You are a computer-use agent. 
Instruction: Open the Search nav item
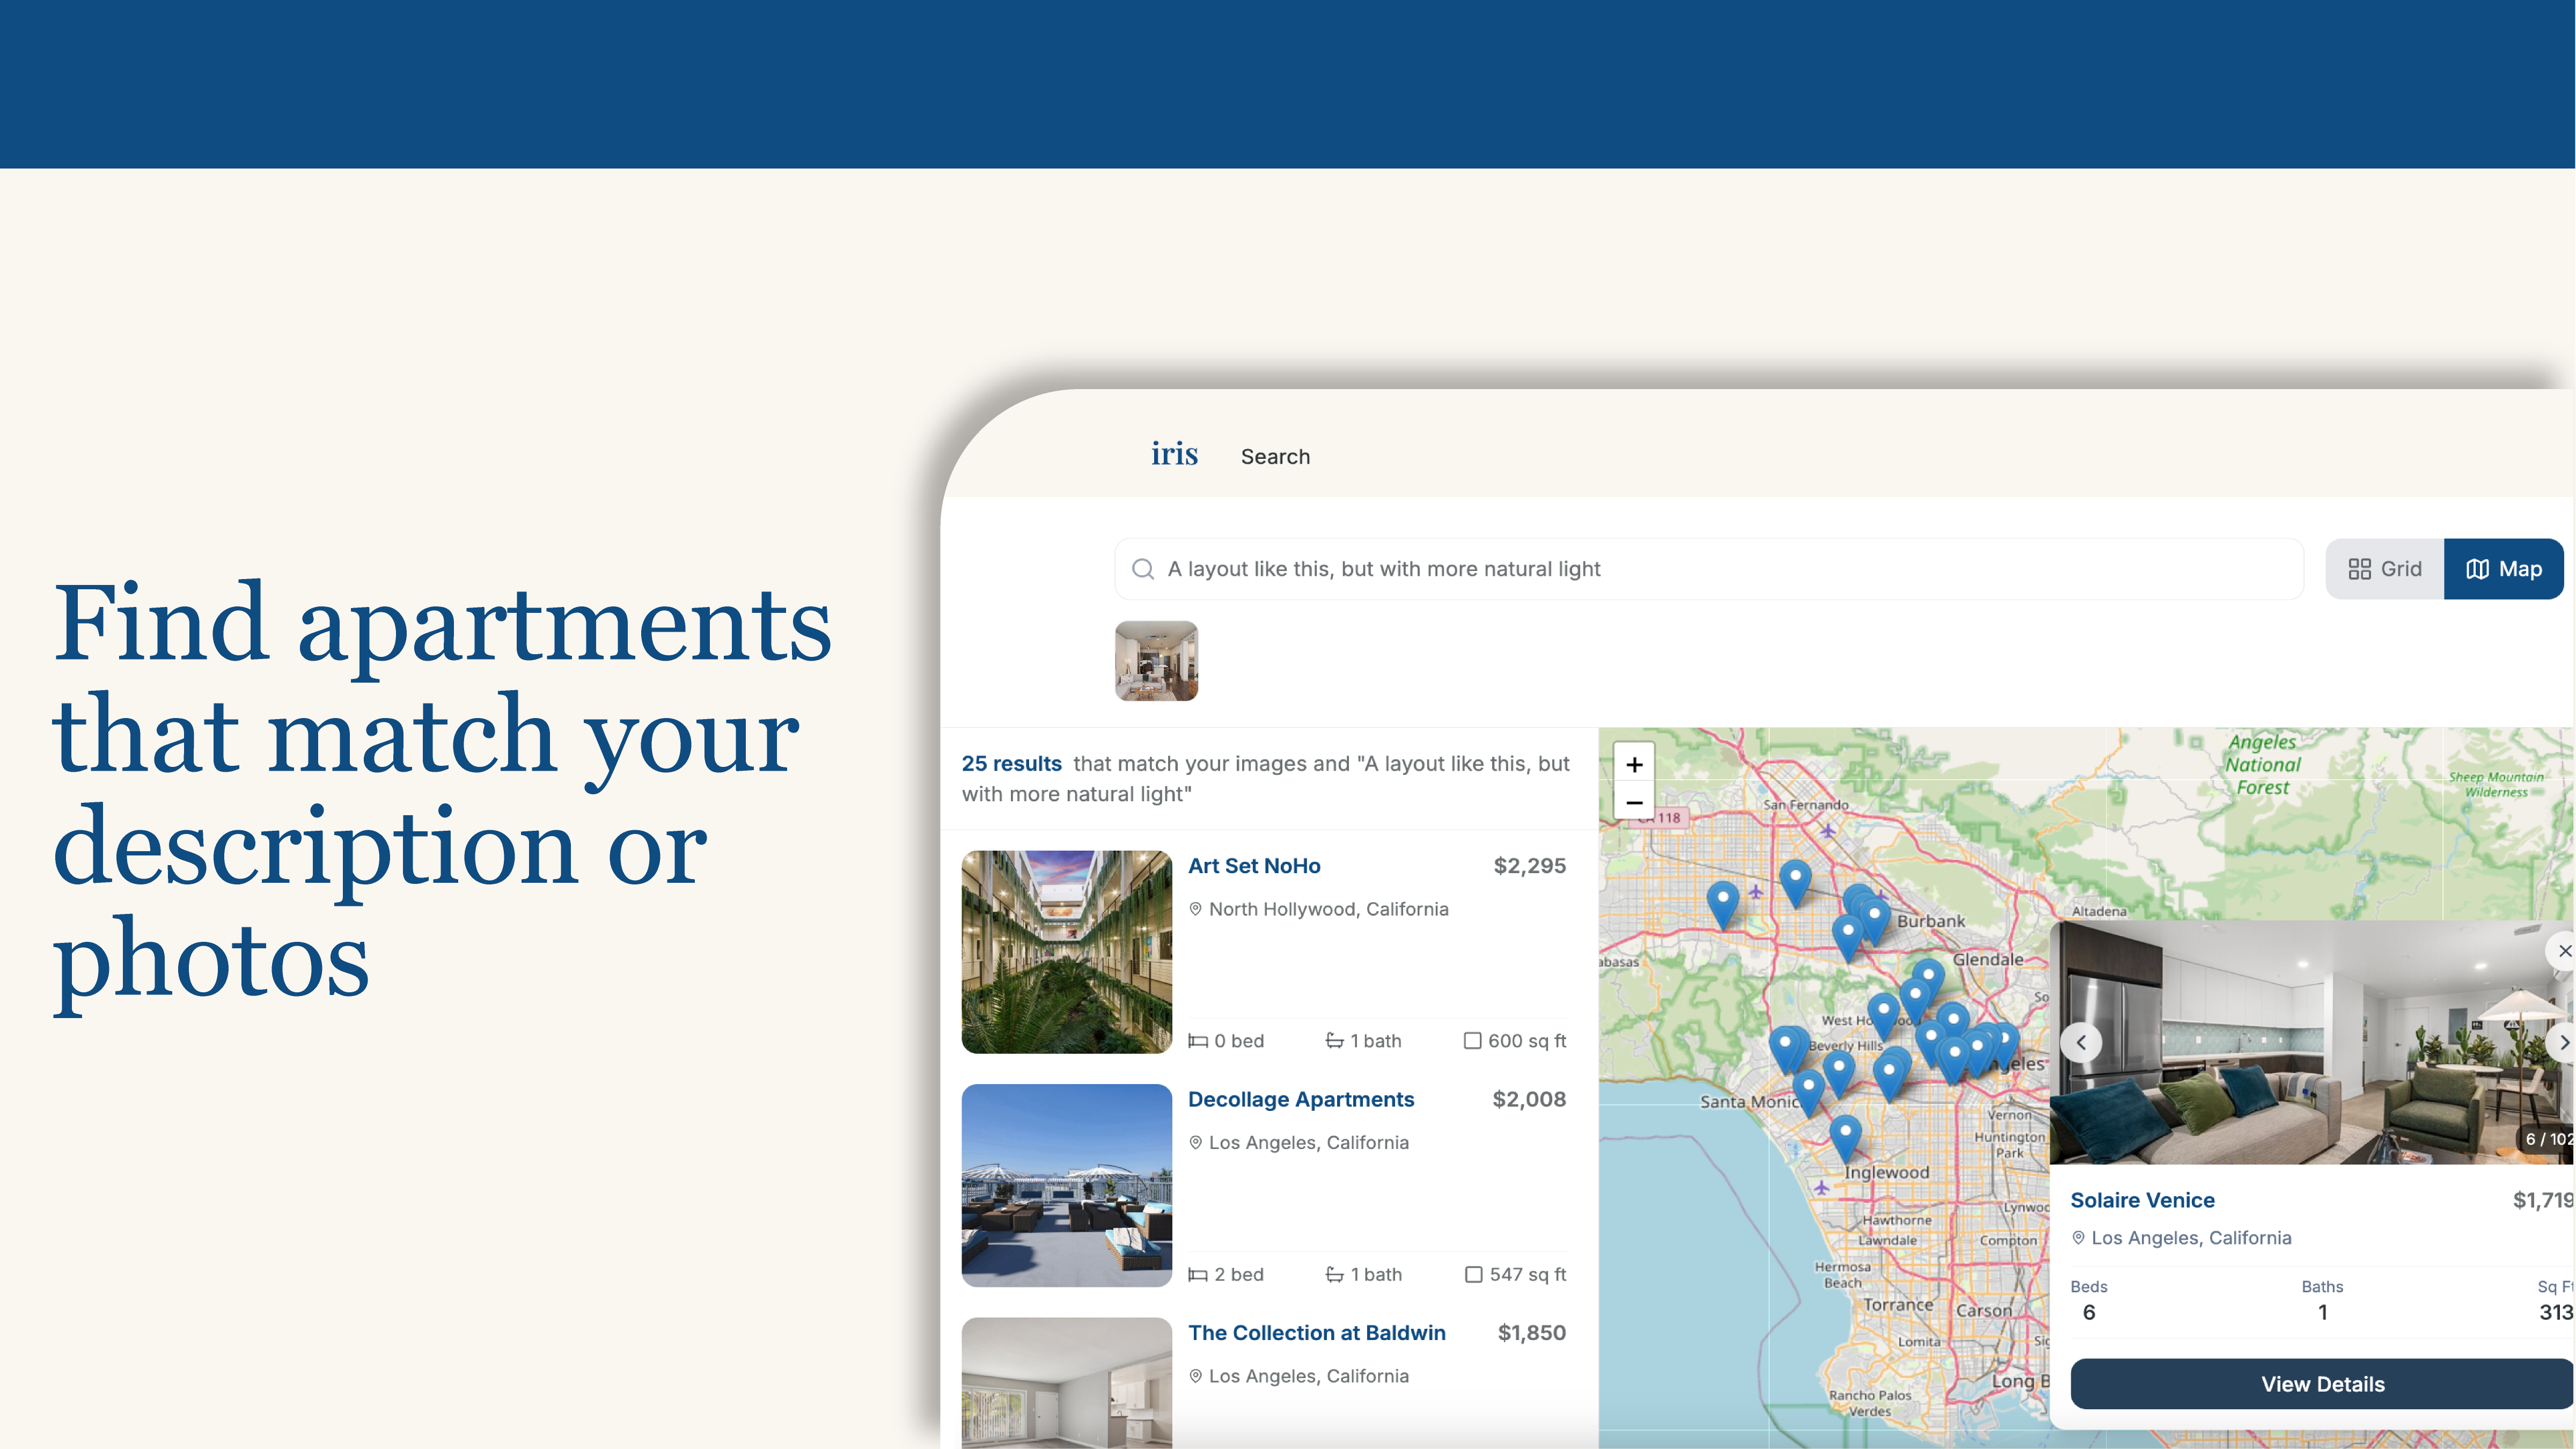point(1275,457)
